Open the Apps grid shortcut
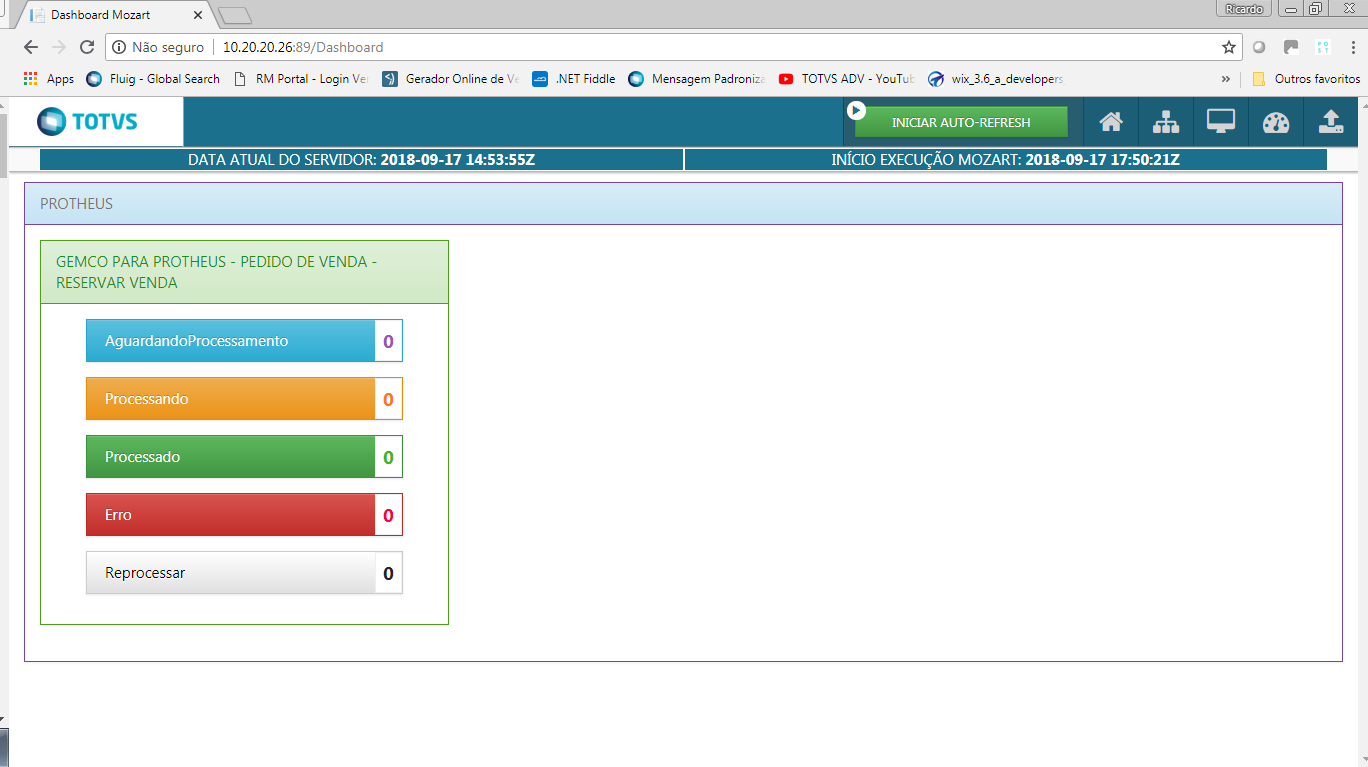 pyautogui.click(x=48, y=78)
